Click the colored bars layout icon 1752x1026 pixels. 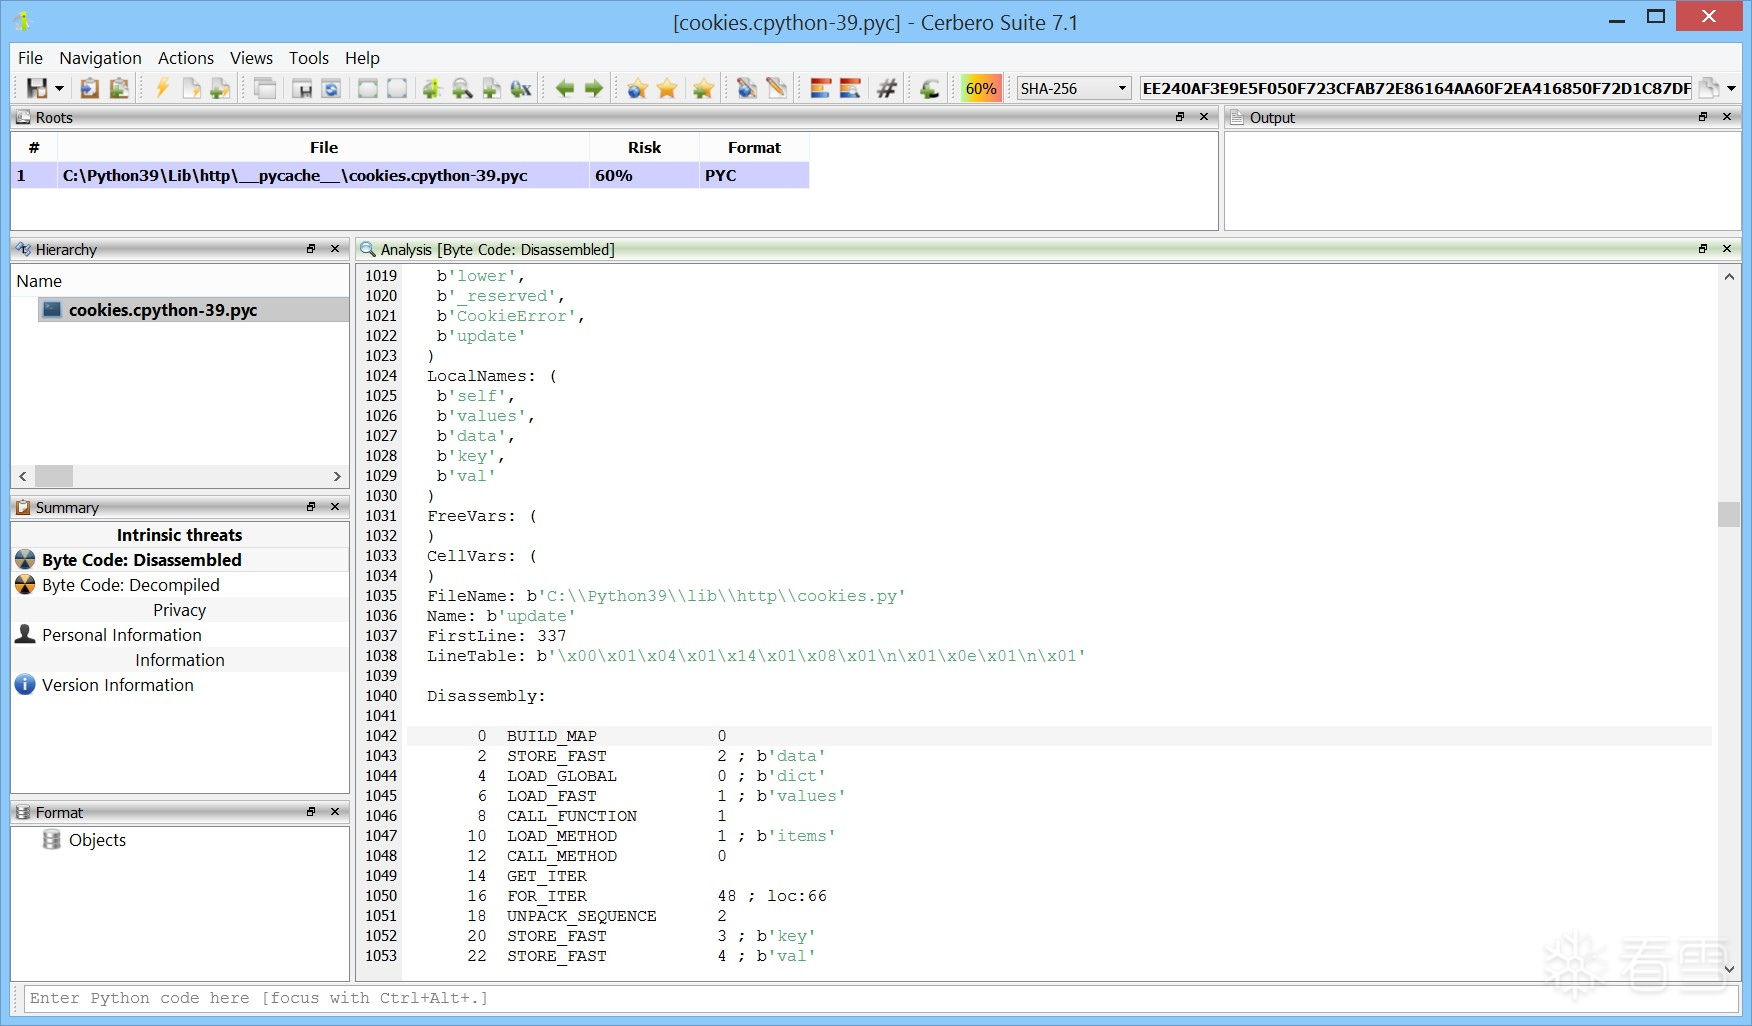820,88
